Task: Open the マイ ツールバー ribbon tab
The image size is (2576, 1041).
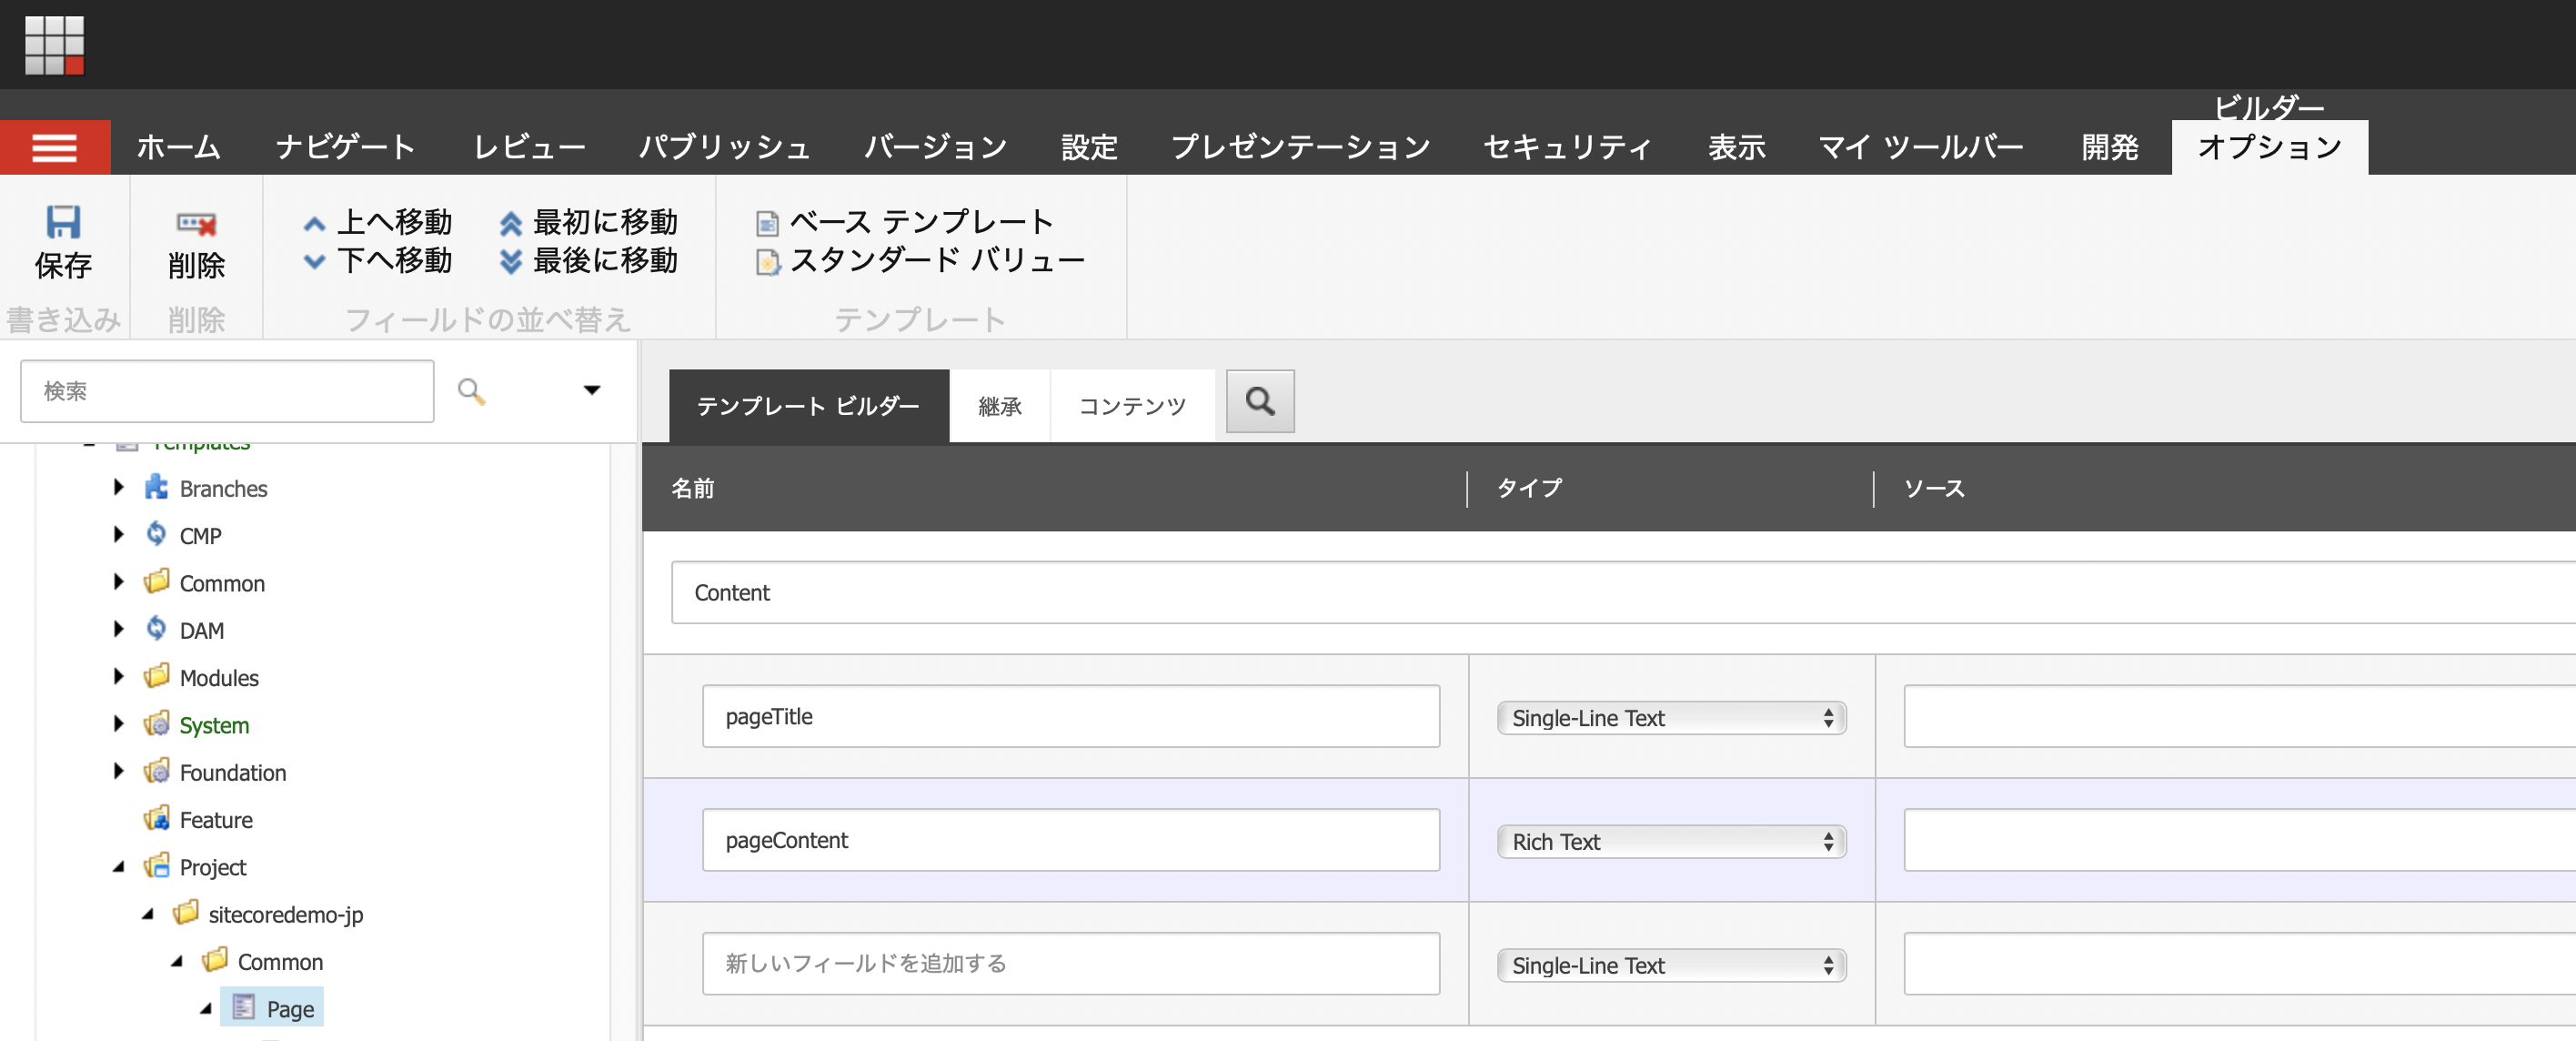Action: 1921,148
